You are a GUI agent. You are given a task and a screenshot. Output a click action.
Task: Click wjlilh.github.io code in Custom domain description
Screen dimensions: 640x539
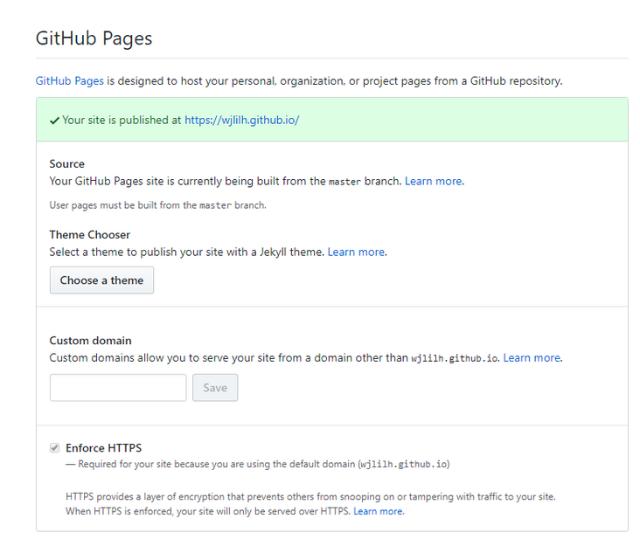click(454, 359)
